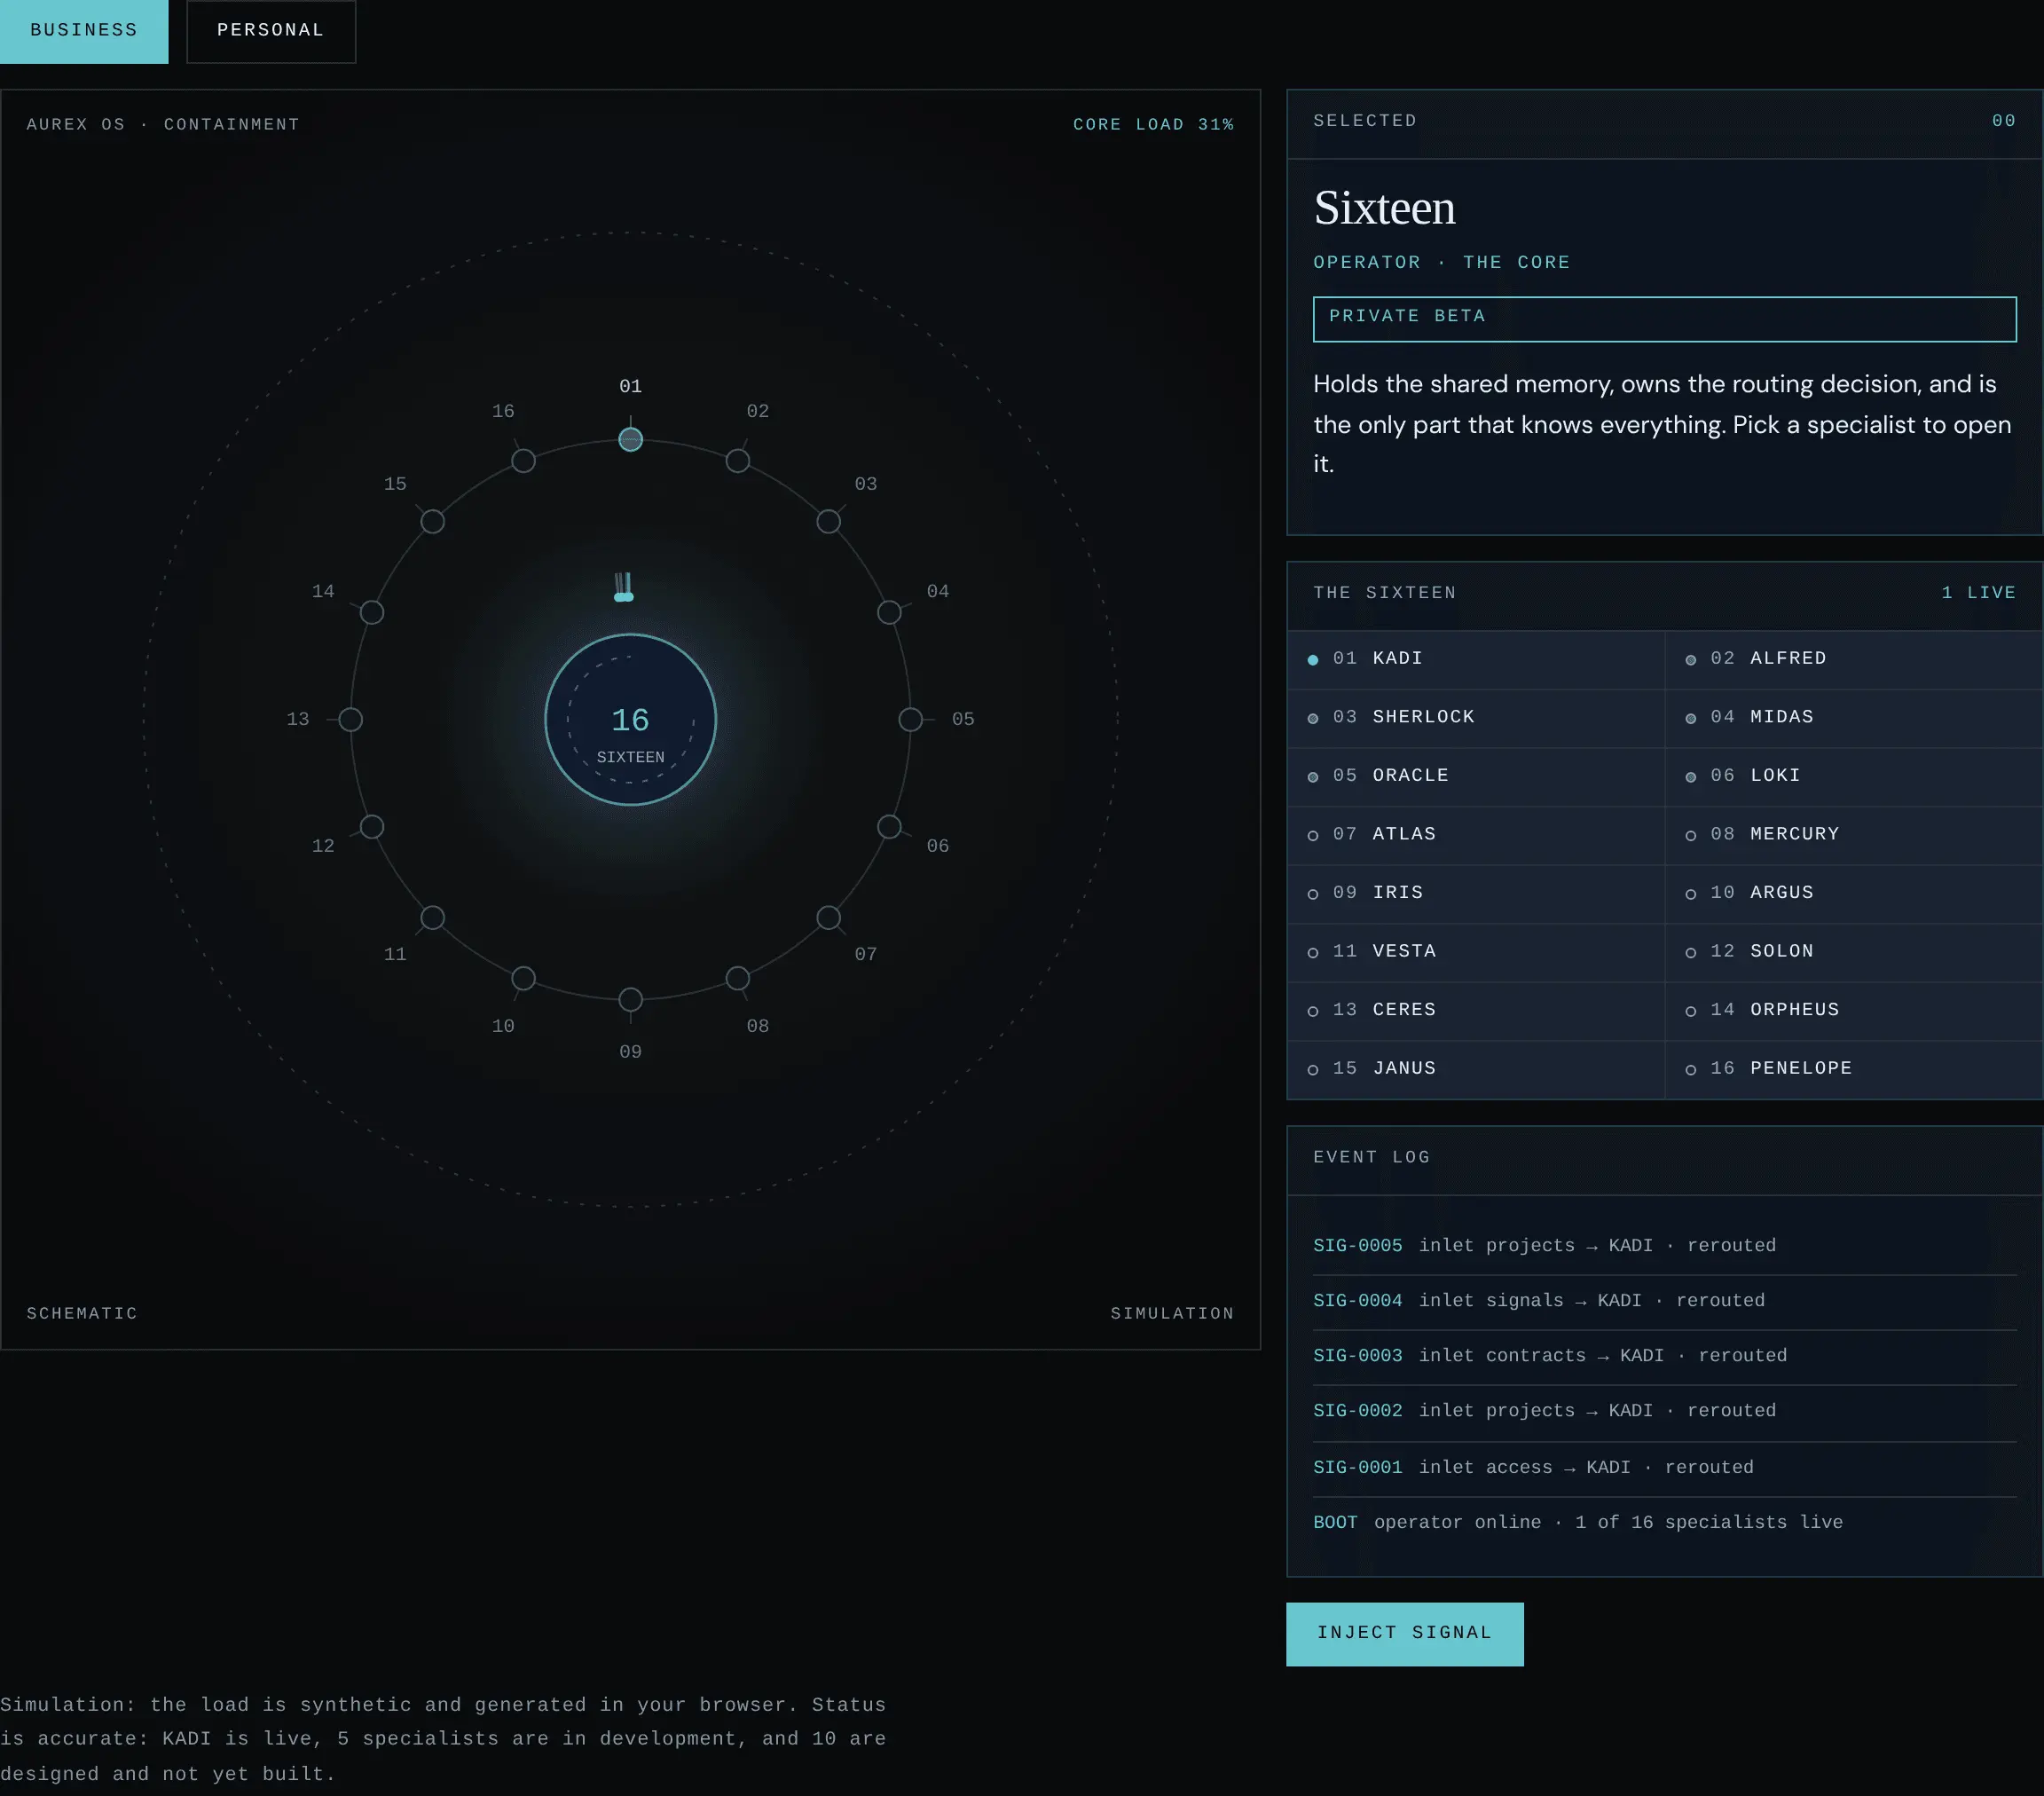Pick 06 LOKI from The Sixteen
This screenshot has width=2044, height=1796.
coord(1853,776)
